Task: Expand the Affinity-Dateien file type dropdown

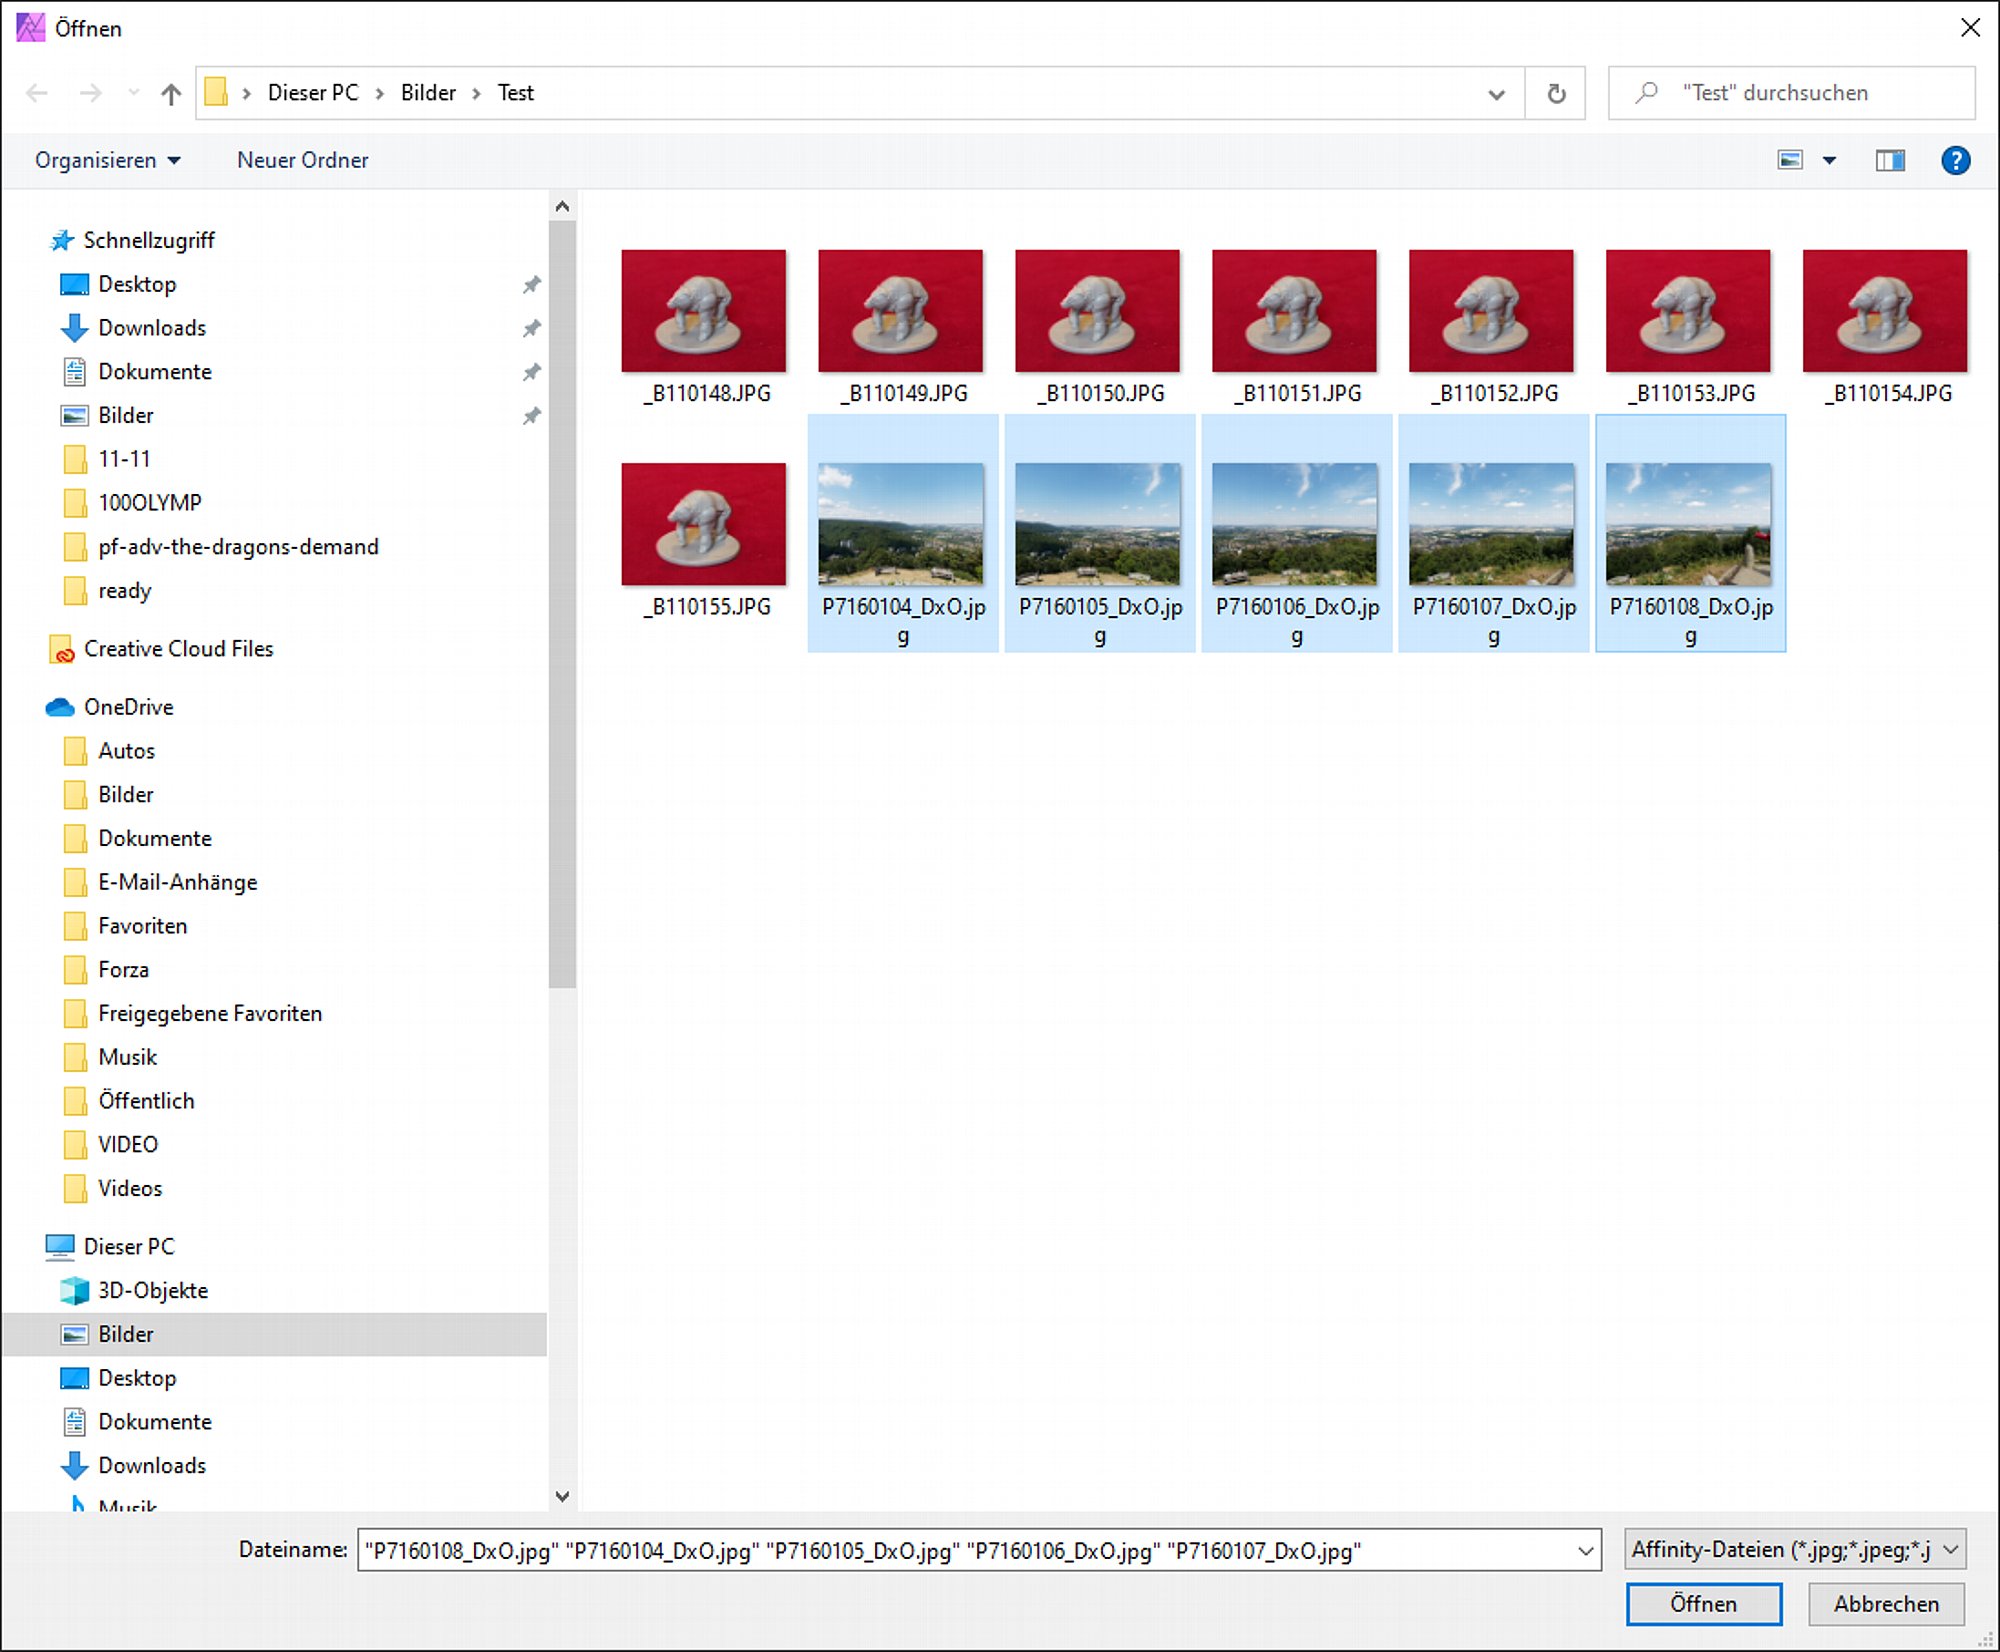Action: tap(1795, 1549)
